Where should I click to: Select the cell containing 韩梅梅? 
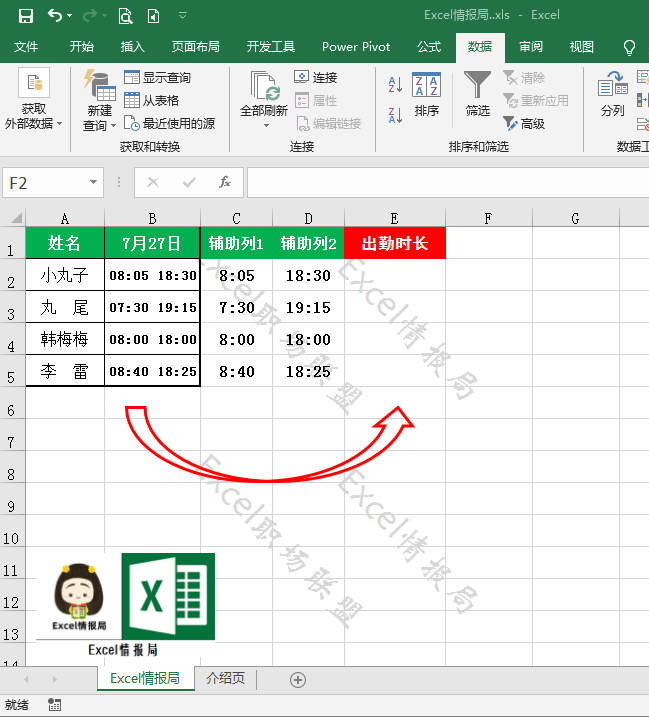click(65, 339)
